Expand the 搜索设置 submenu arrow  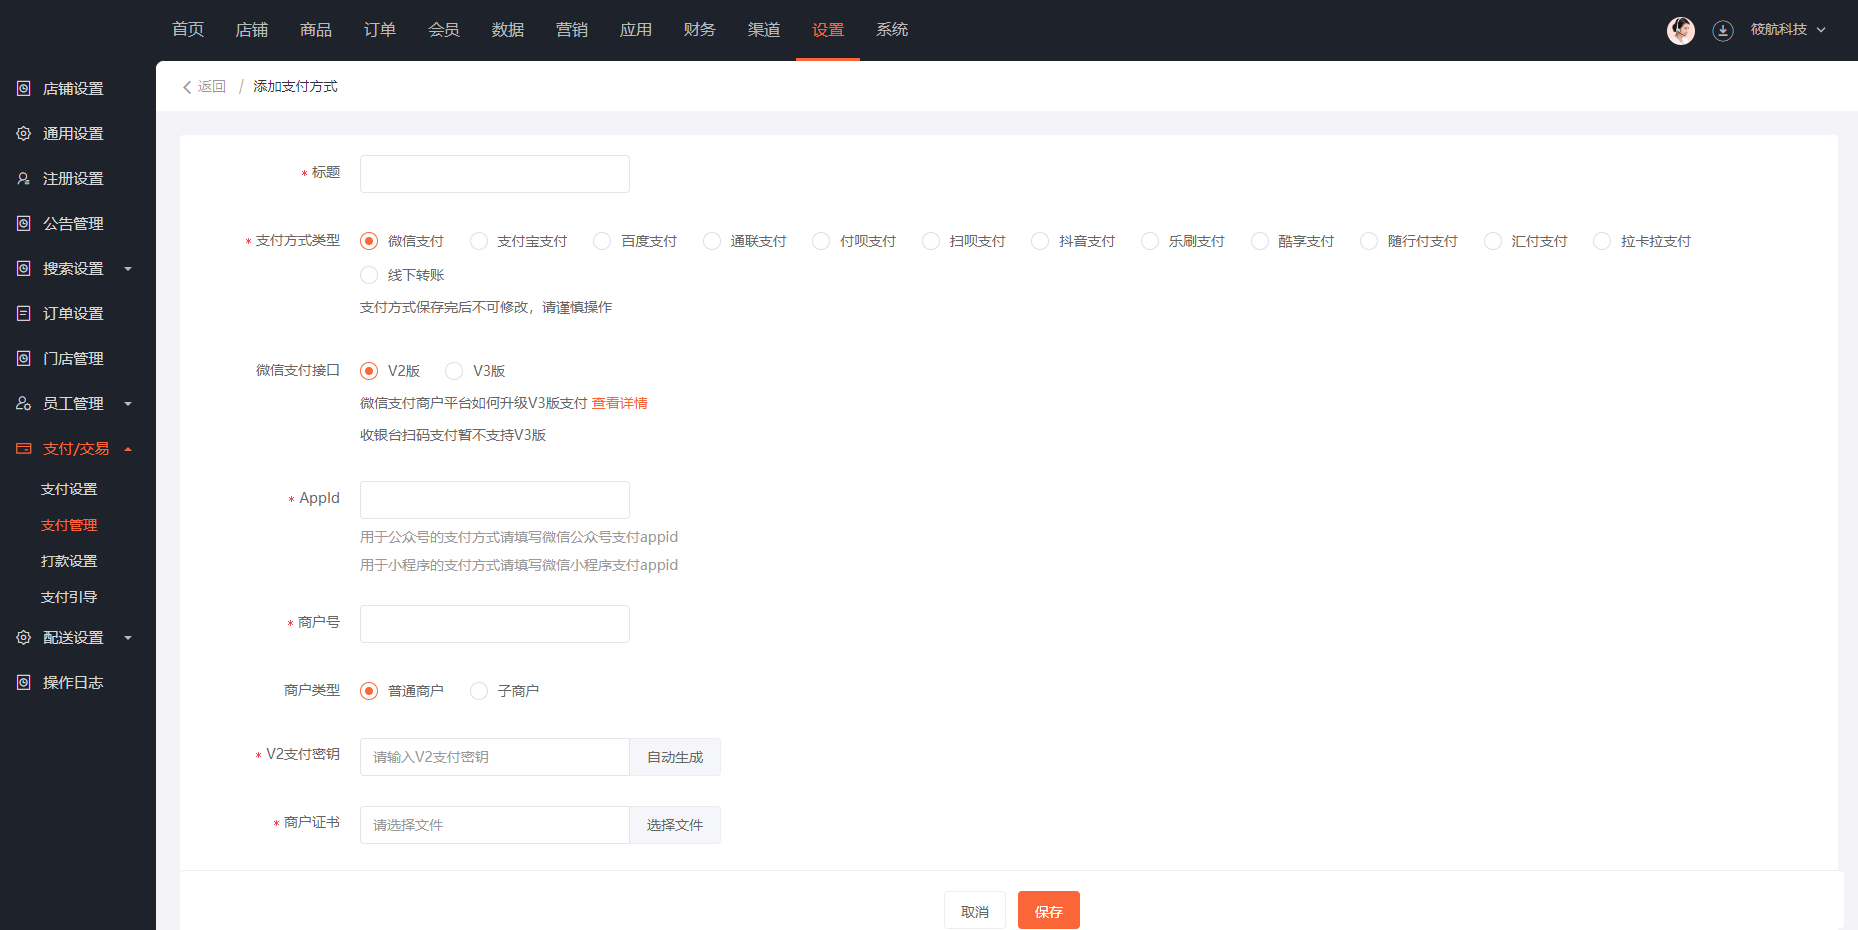point(128,269)
